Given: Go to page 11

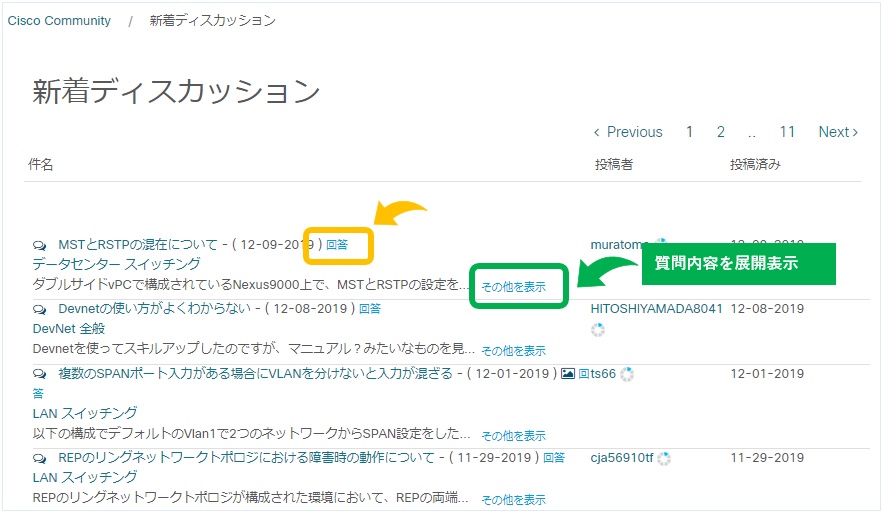Looking at the screenshot, I should pos(787,132).
